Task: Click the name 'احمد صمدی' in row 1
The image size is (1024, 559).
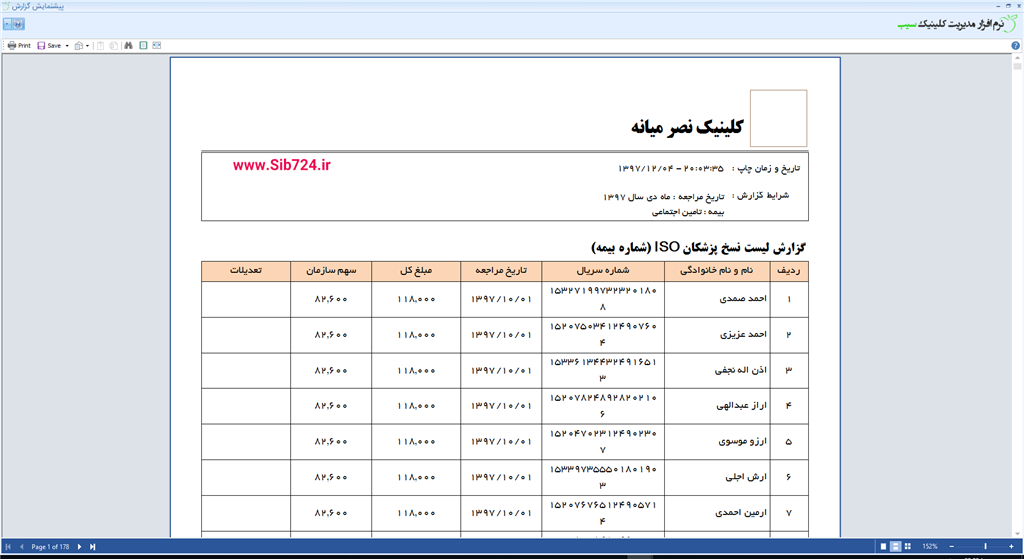Action: (743, 299)
